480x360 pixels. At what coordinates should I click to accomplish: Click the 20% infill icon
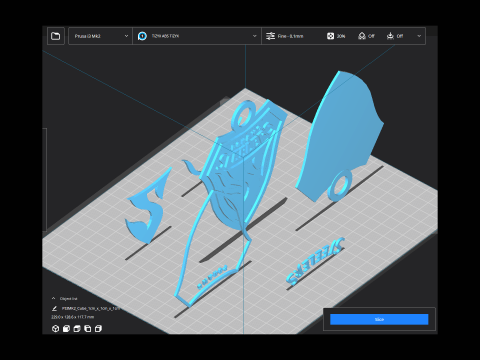330,36
